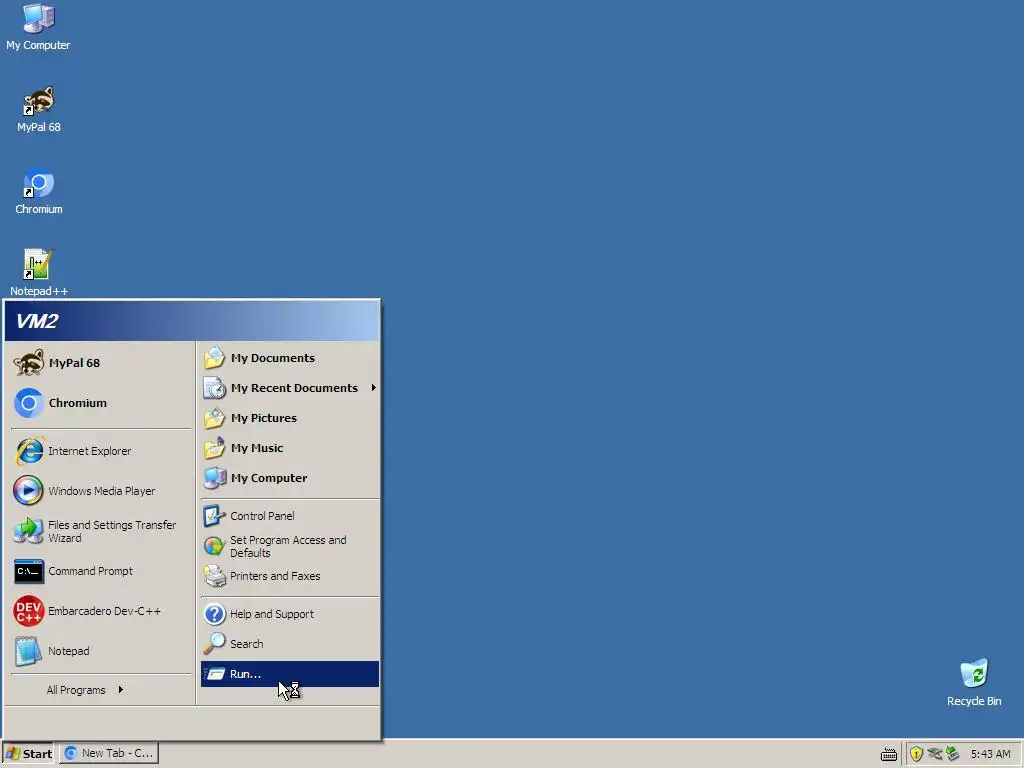Start Windows Media Player from the menu
The width and height of the screenshot is (1024, 768).
pyautogui.click(x=101, y=491)
